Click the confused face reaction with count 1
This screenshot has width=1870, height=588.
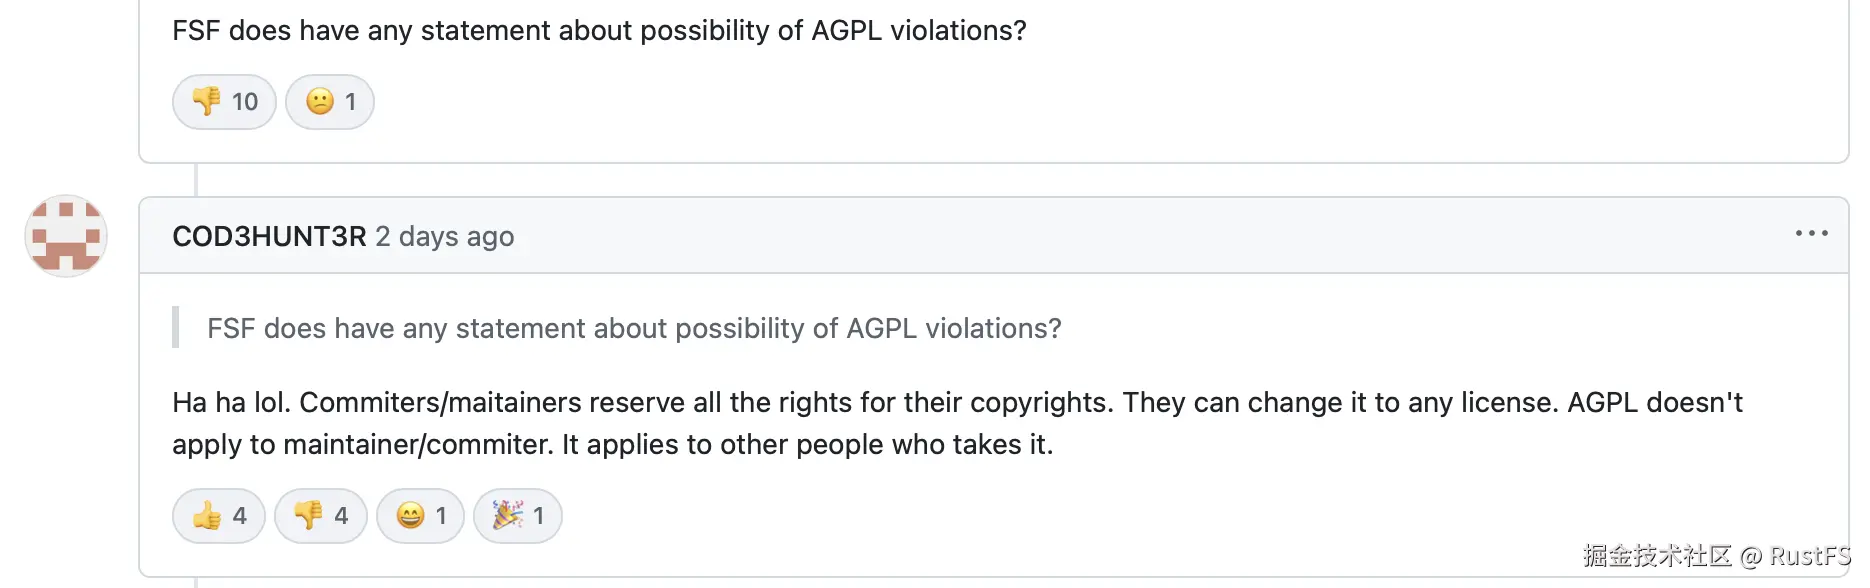tap(330, 101)
